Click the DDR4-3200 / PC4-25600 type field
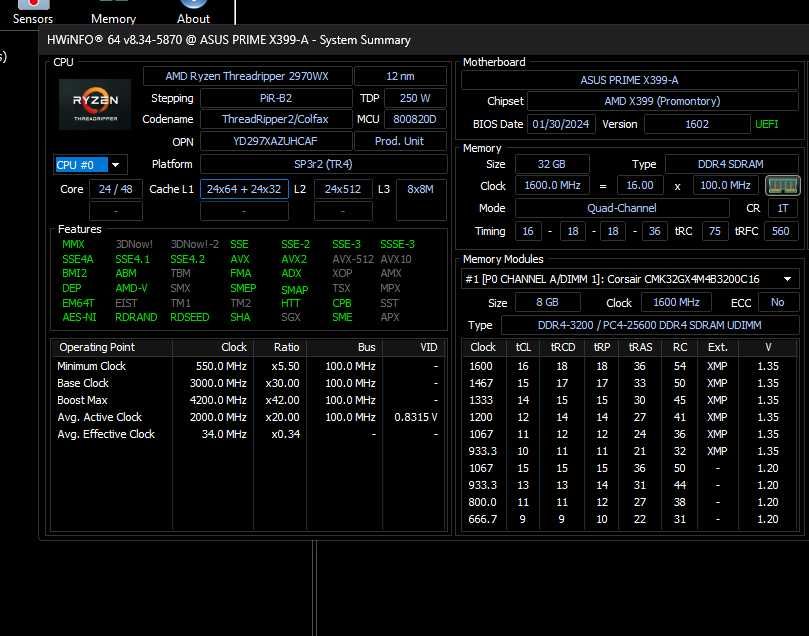This screenshot has height=636, width=809. pos(650,325)
